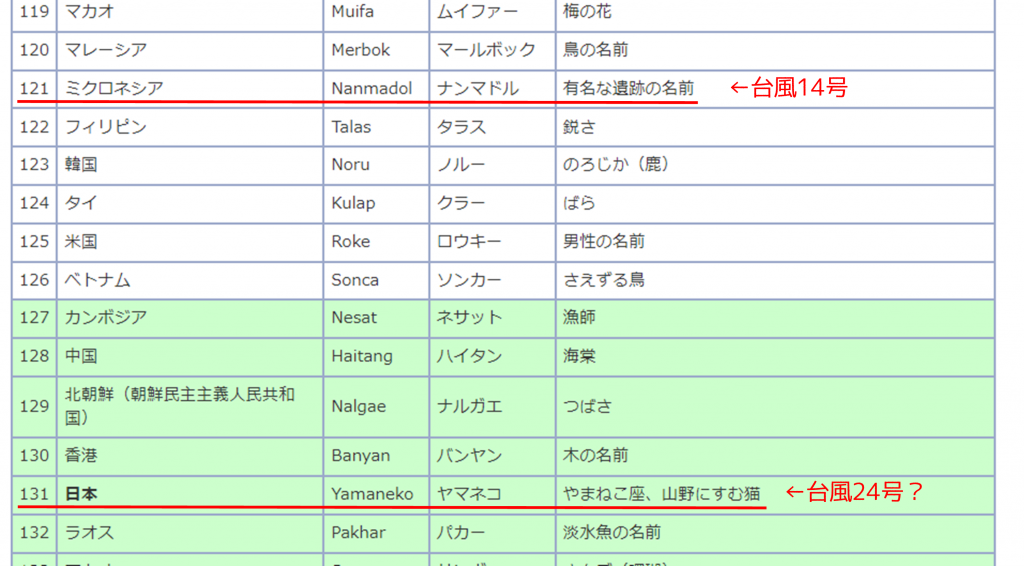Click the Muifa name cell

pos(354,12)
